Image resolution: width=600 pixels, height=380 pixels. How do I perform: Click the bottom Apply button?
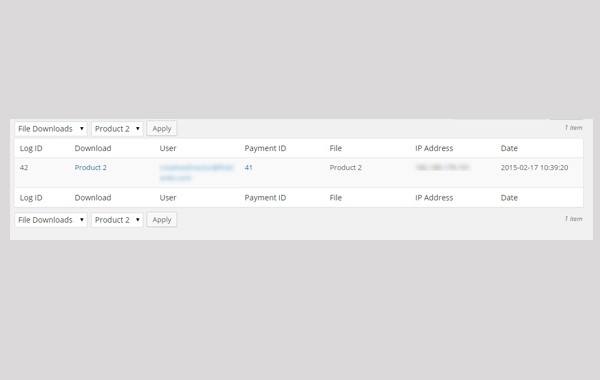[x=161, y=220]
